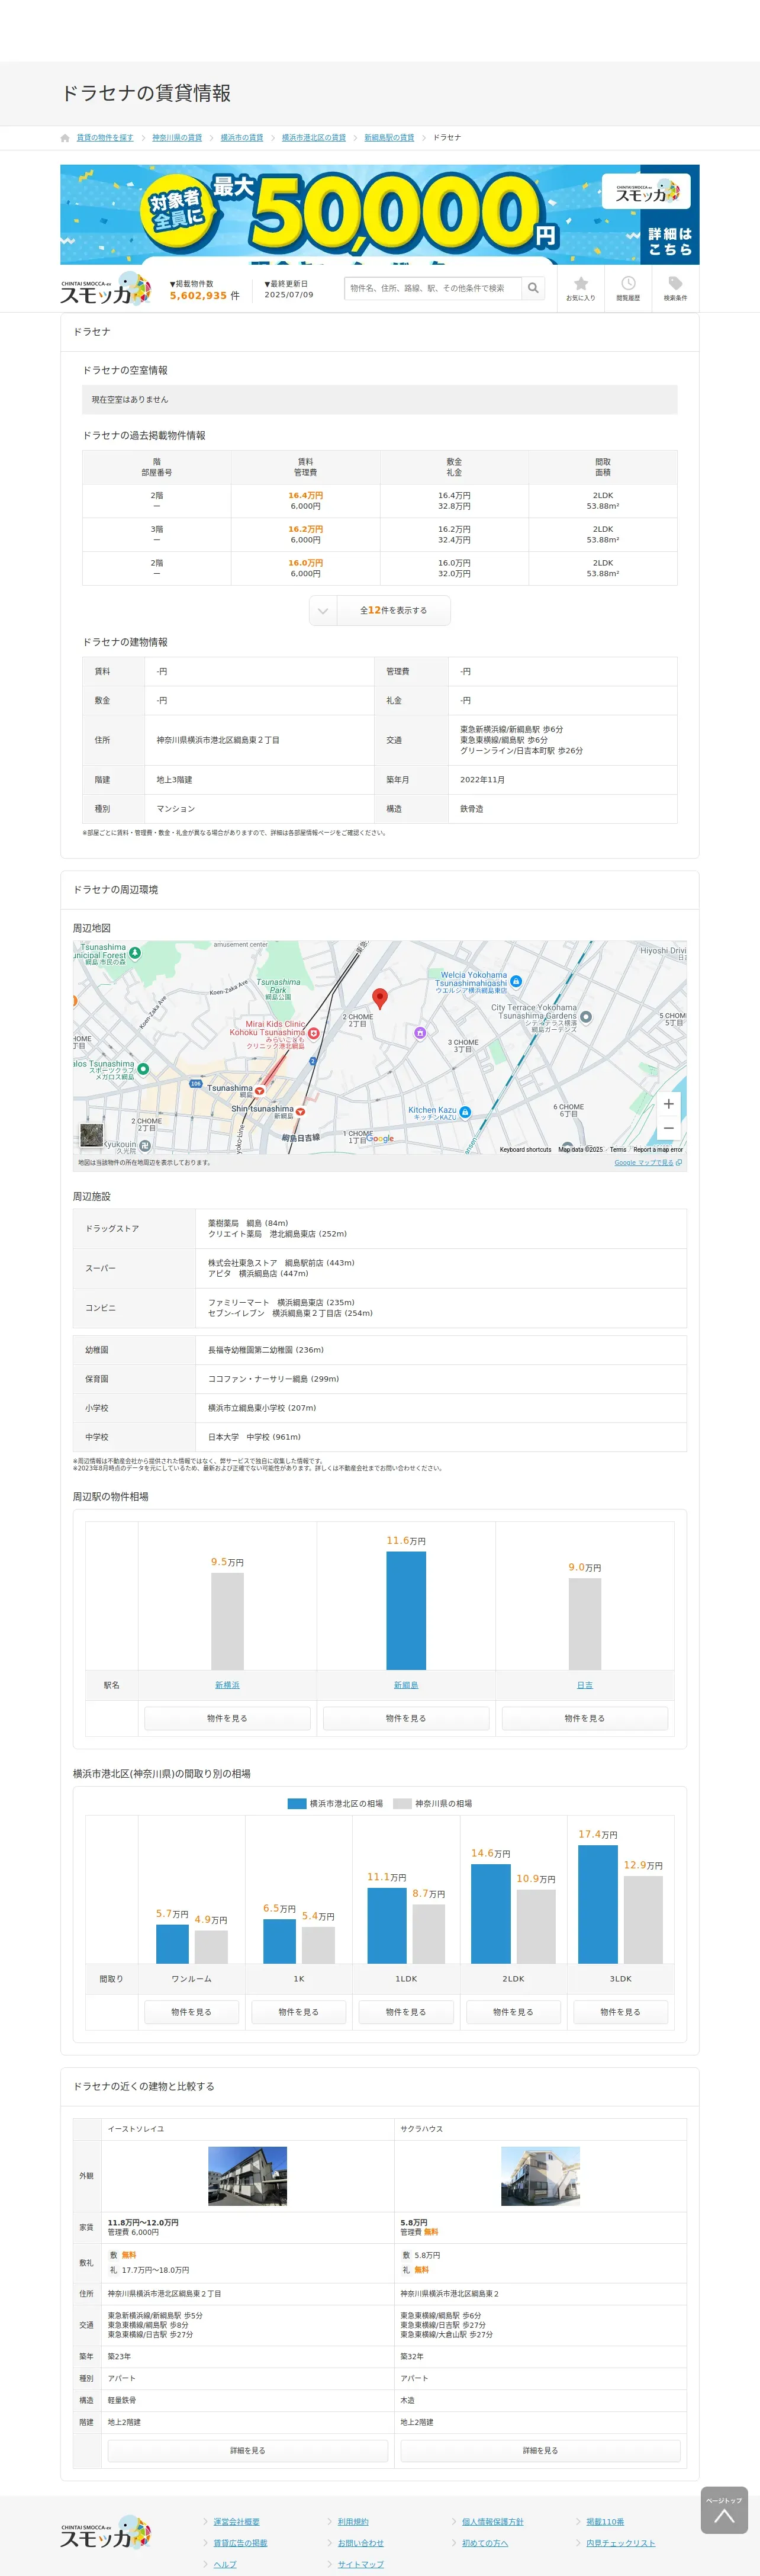Image resolution: width=760 pixels, height=2576 pixels.
Task: Click the home icon in the breadcrumb
Action: click(x=65, y=138)
